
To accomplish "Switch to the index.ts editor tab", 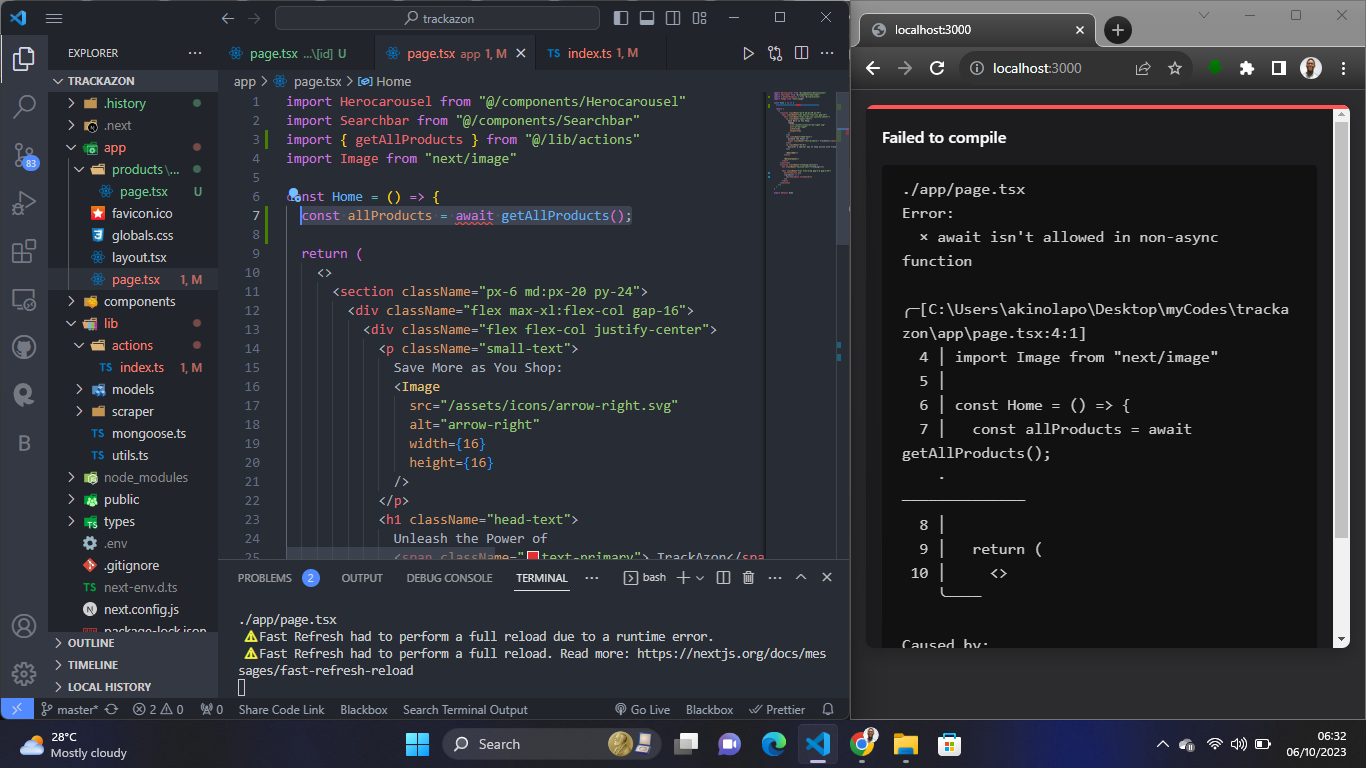I will (x=590, y=53).
